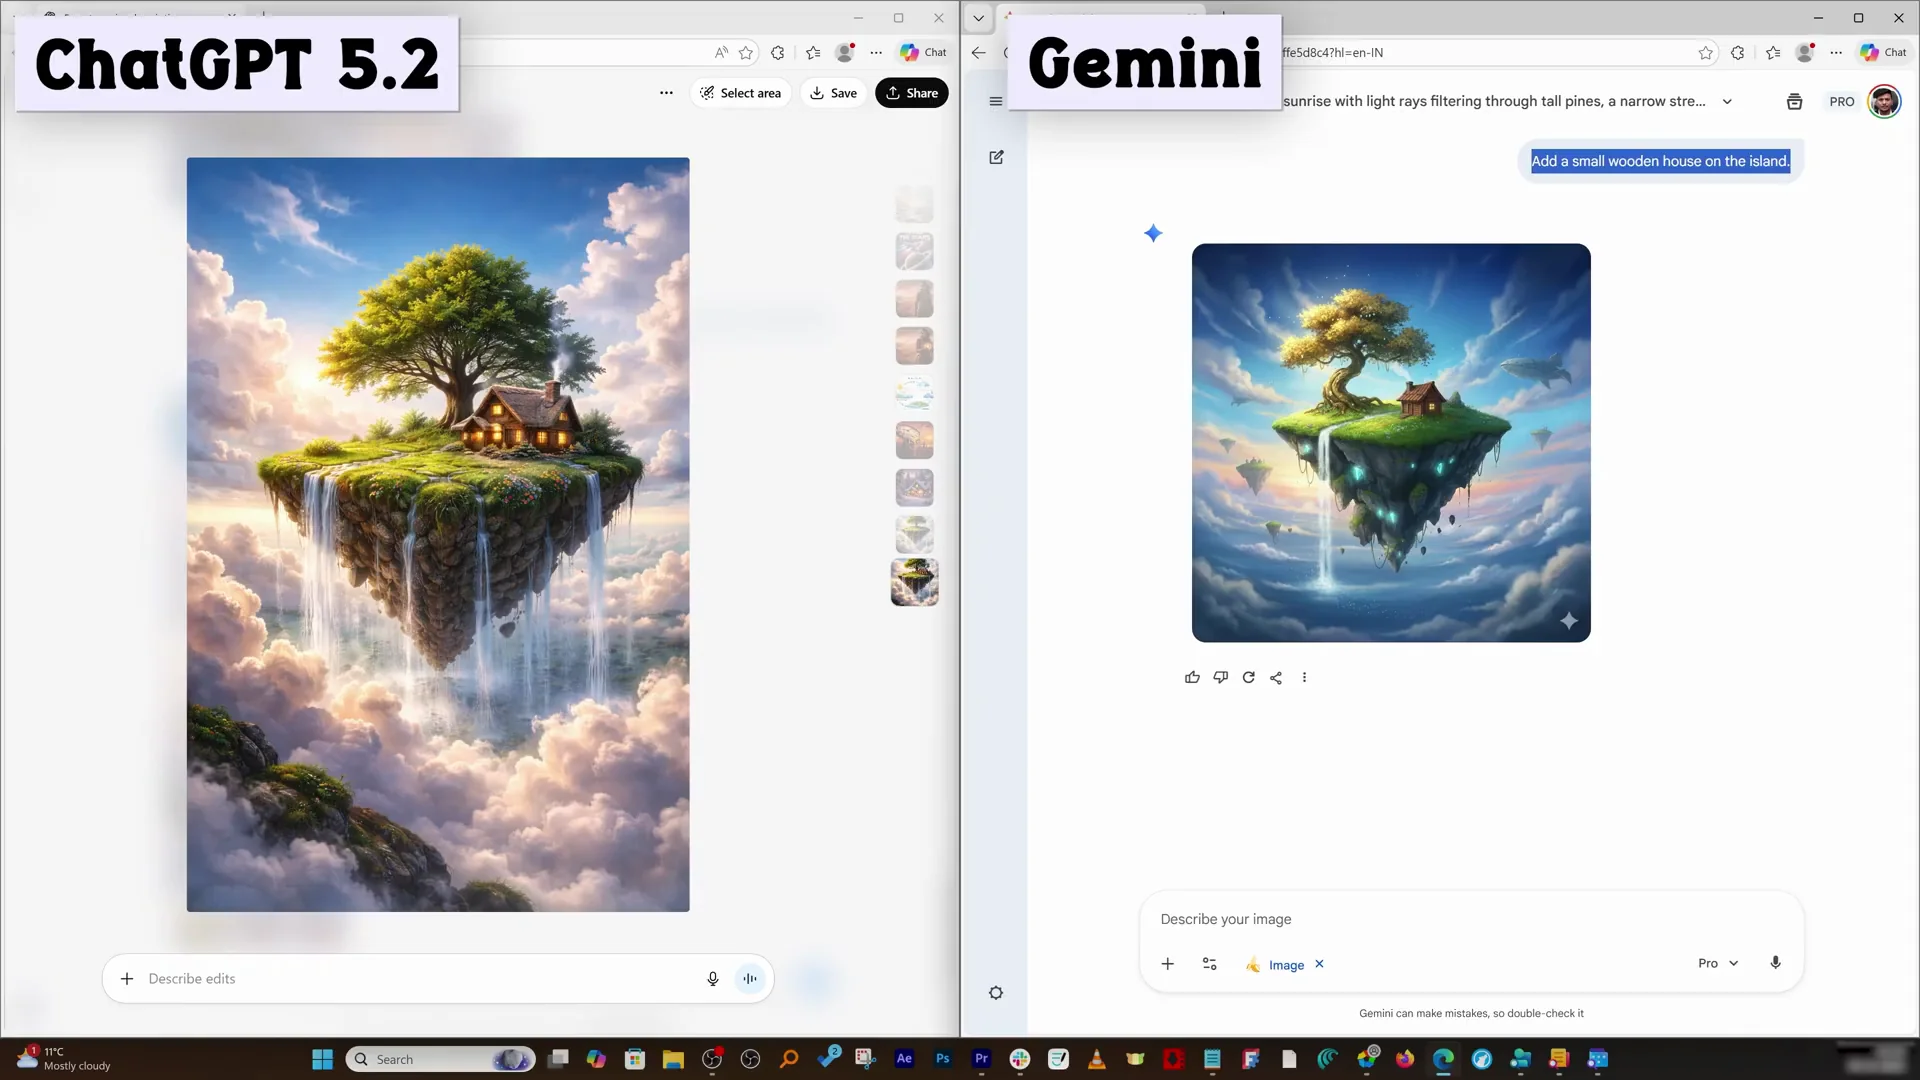Open ChatGPT's three-dot options menu
Viewport: 1920px width, 1080px height.
point(666,92)
